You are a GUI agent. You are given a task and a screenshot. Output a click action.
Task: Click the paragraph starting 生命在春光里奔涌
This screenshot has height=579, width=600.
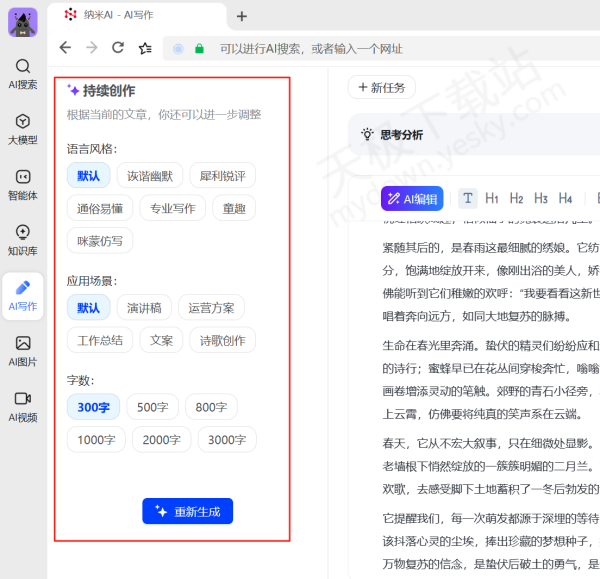coord(491,380)
